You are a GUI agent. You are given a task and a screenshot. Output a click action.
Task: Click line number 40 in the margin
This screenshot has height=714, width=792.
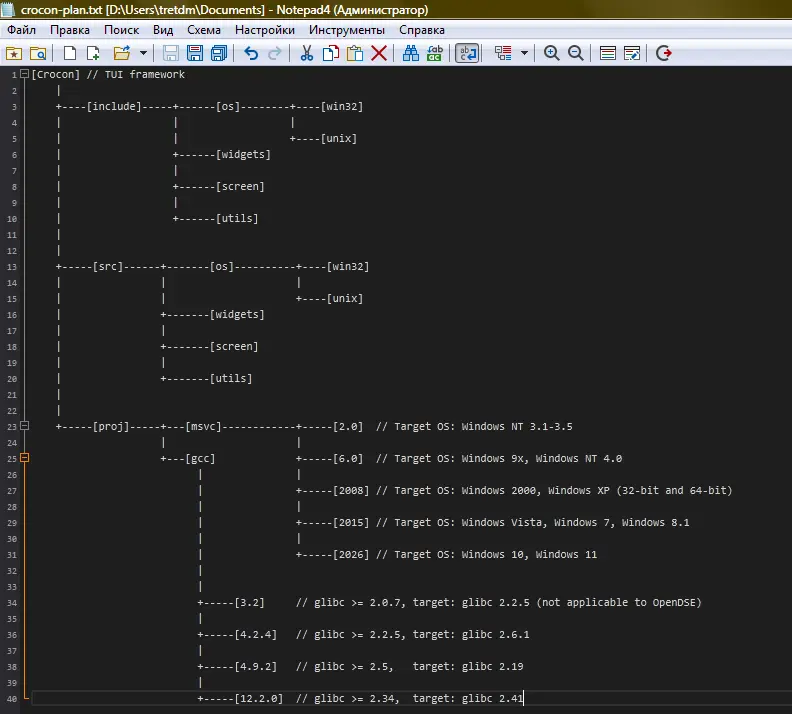click(x=12, y=699)
